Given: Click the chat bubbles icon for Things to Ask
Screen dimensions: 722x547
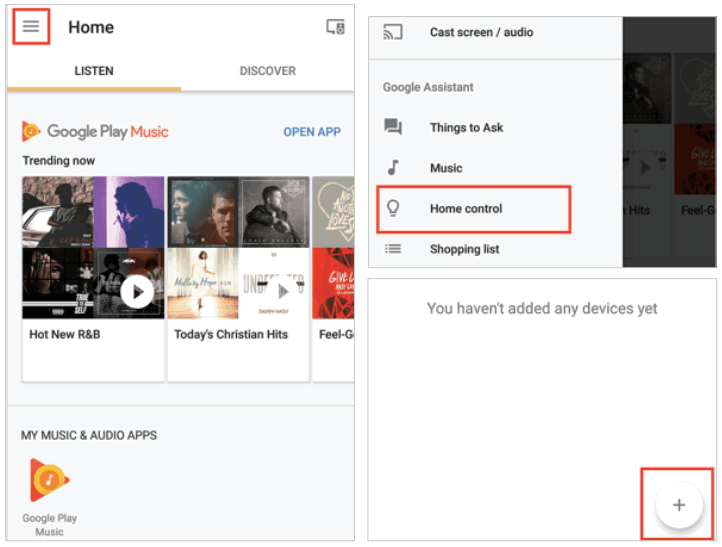Looking at the screenshot, I should point(393,127).
